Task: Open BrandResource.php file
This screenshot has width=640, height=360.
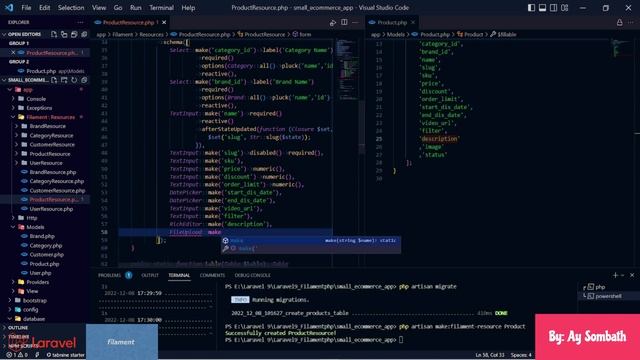Action: [45, 172]
